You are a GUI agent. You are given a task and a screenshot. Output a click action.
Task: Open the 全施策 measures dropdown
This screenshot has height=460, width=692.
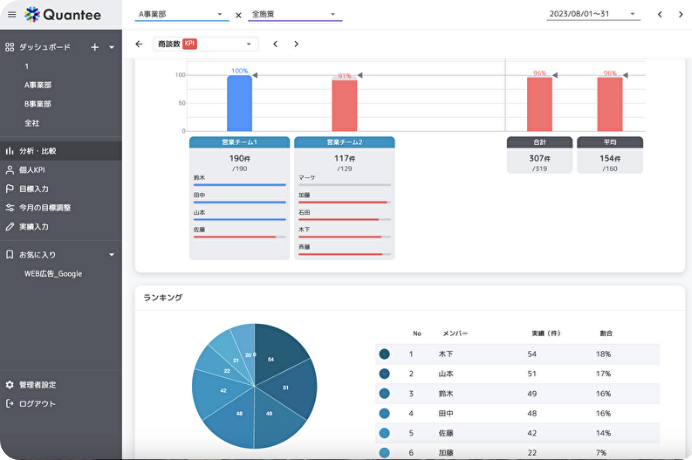click(294, 15)
